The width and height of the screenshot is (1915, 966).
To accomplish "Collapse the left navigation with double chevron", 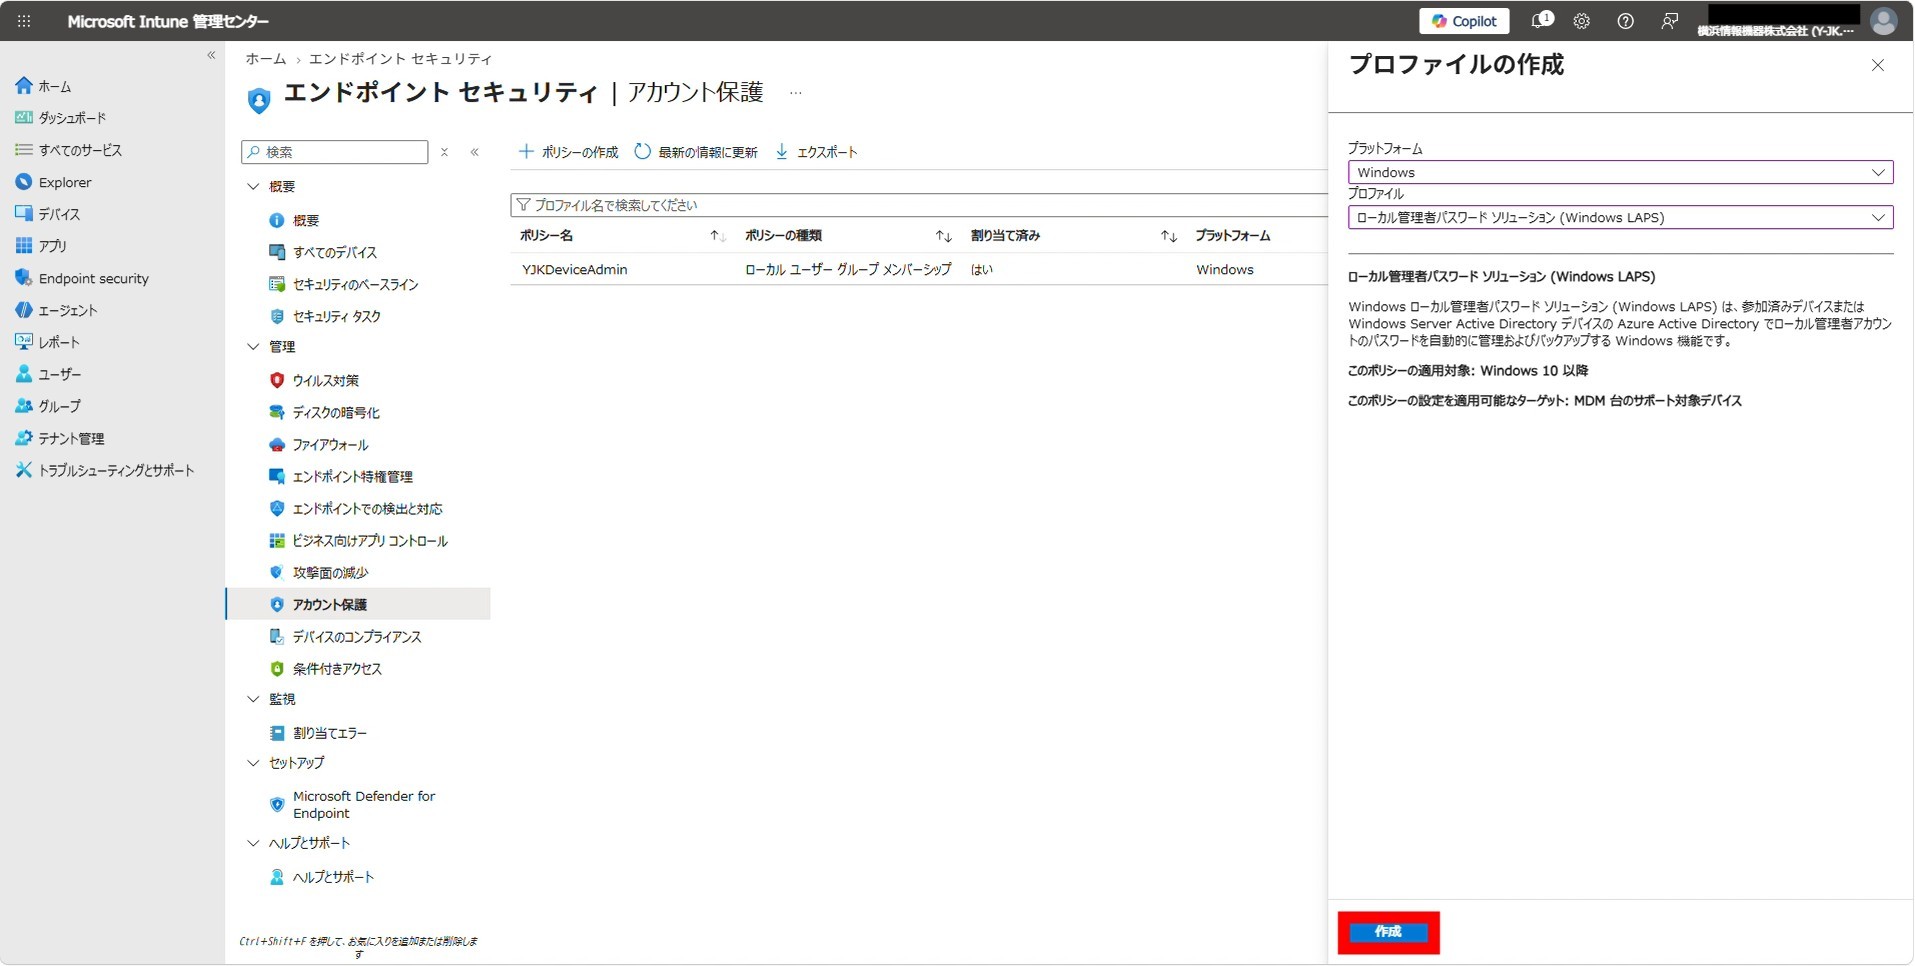I will pos(211,55).
